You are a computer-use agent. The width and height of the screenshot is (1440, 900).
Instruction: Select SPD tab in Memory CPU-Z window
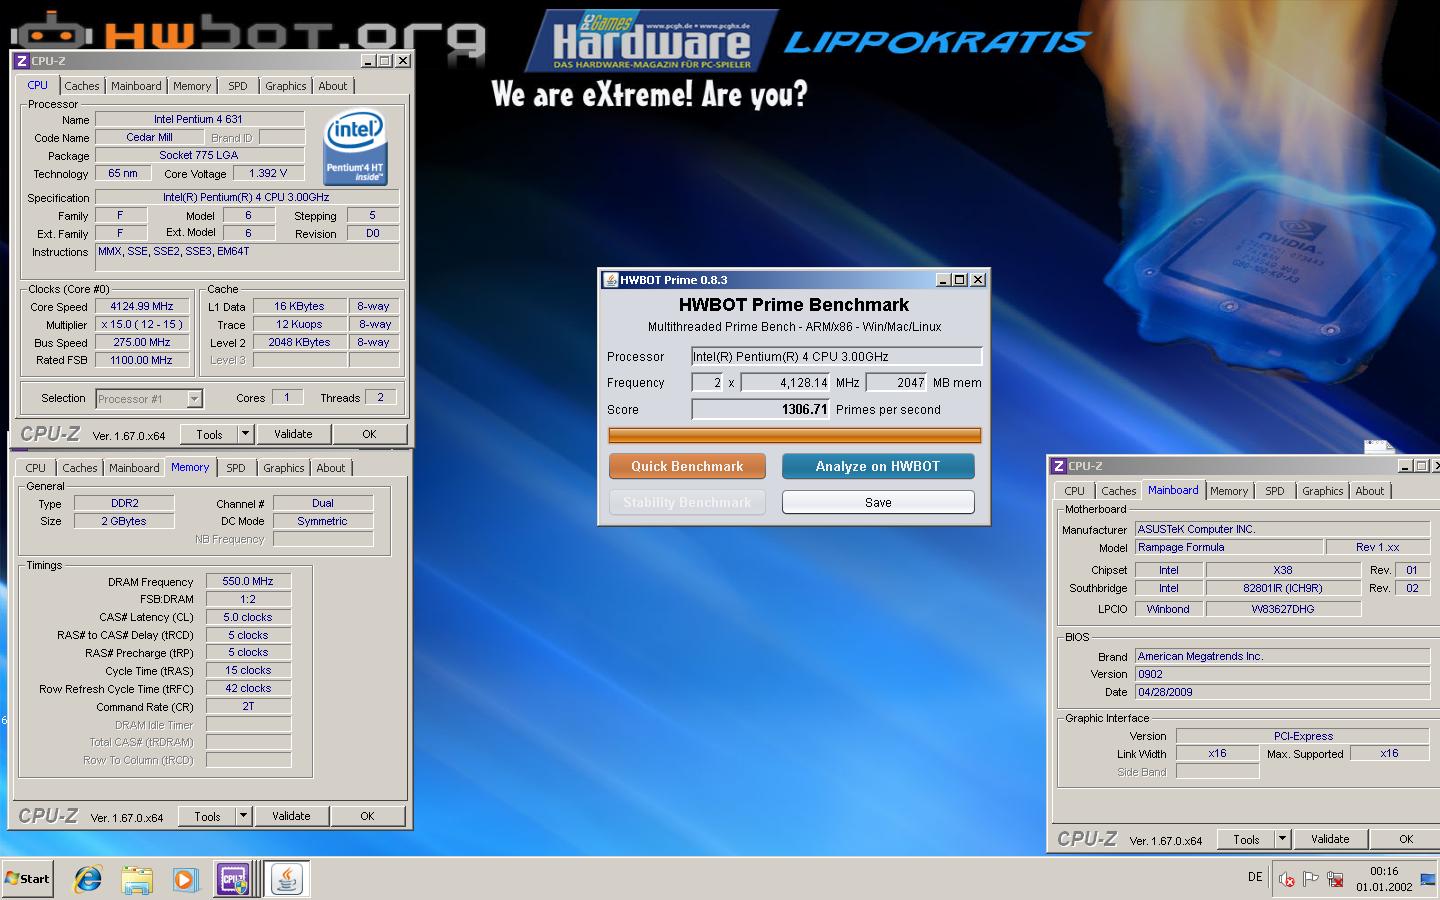point(235,468)
